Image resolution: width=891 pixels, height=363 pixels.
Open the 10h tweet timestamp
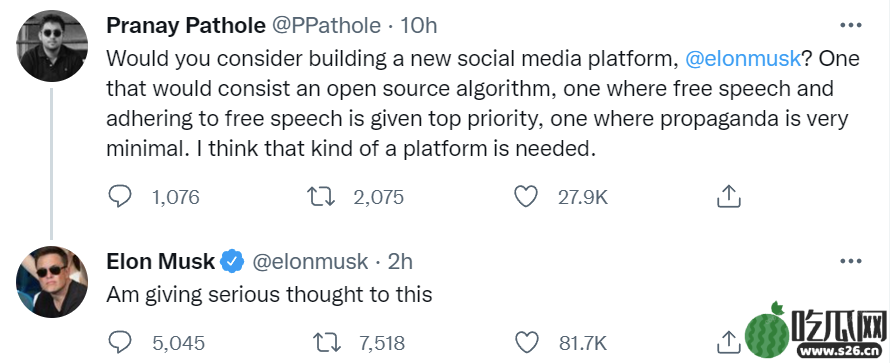(419, 26)
